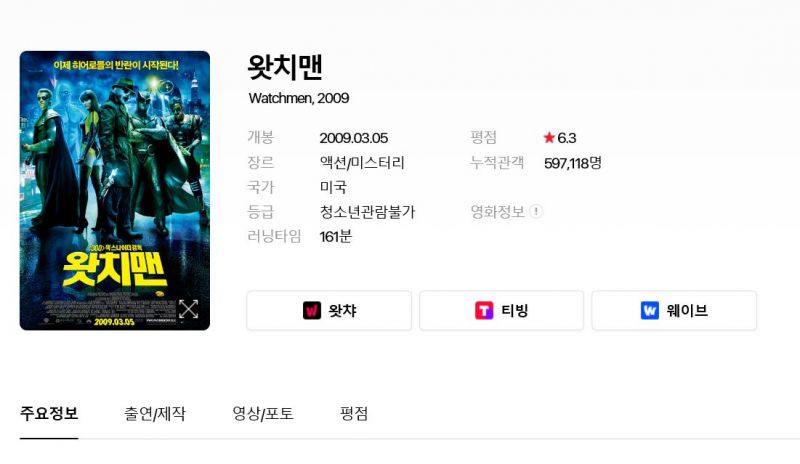Viewport: 800px width, 464px height.
Task: Open the 웨이브 streaming button
Action: click(674, 310)
